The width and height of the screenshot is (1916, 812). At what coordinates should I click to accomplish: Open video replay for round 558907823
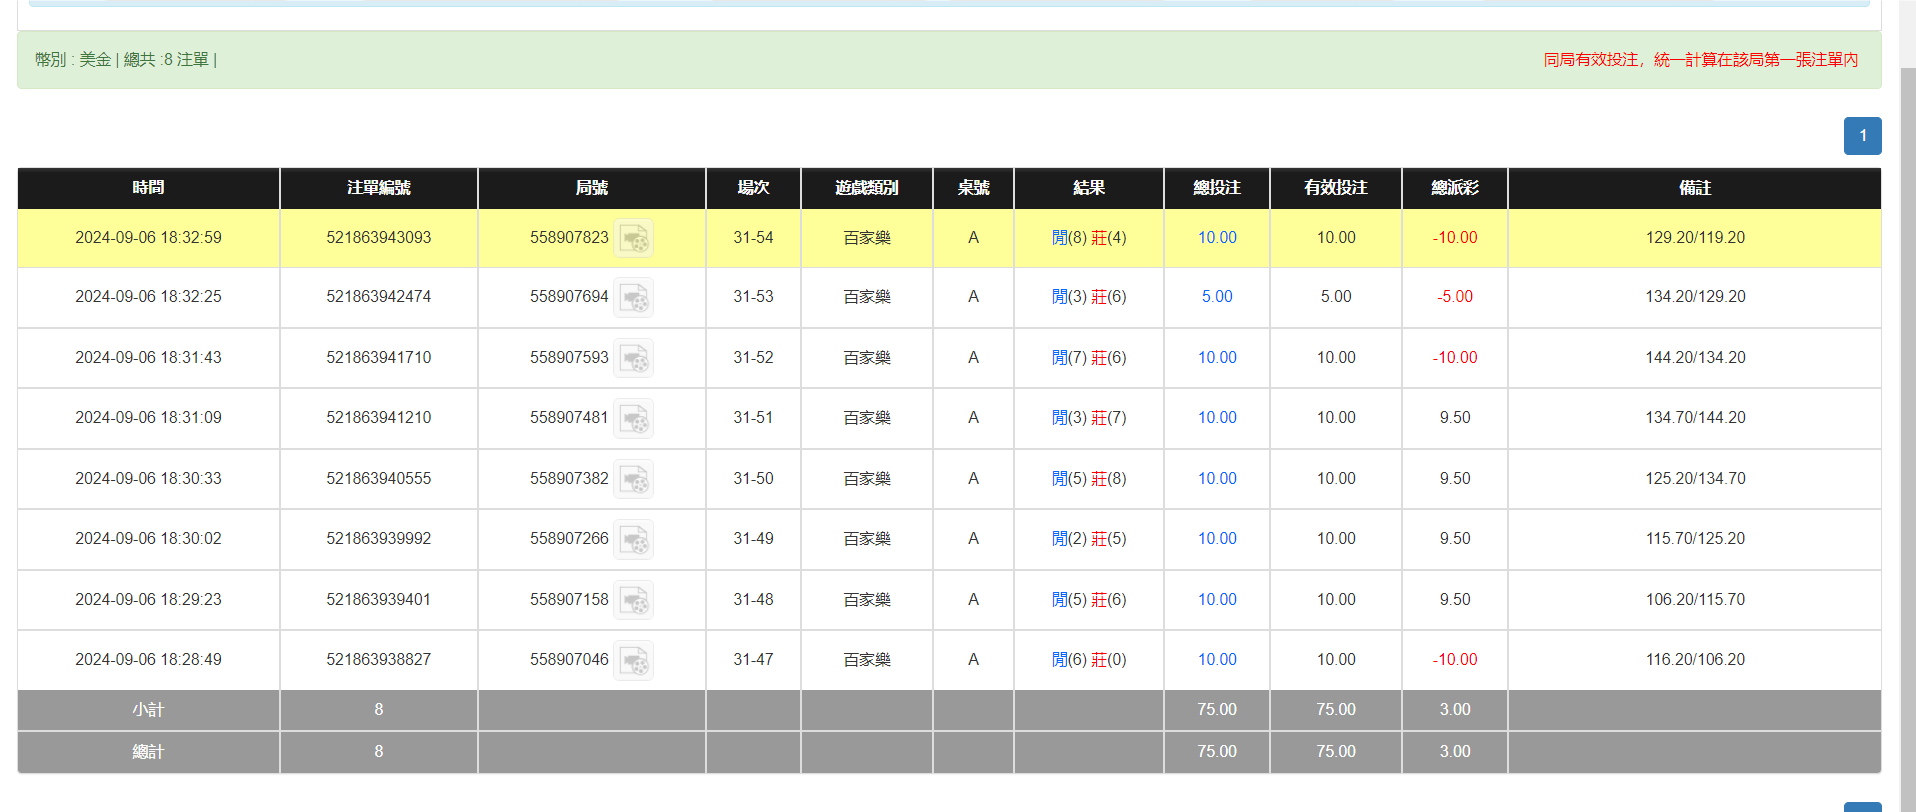pos(633,238)
